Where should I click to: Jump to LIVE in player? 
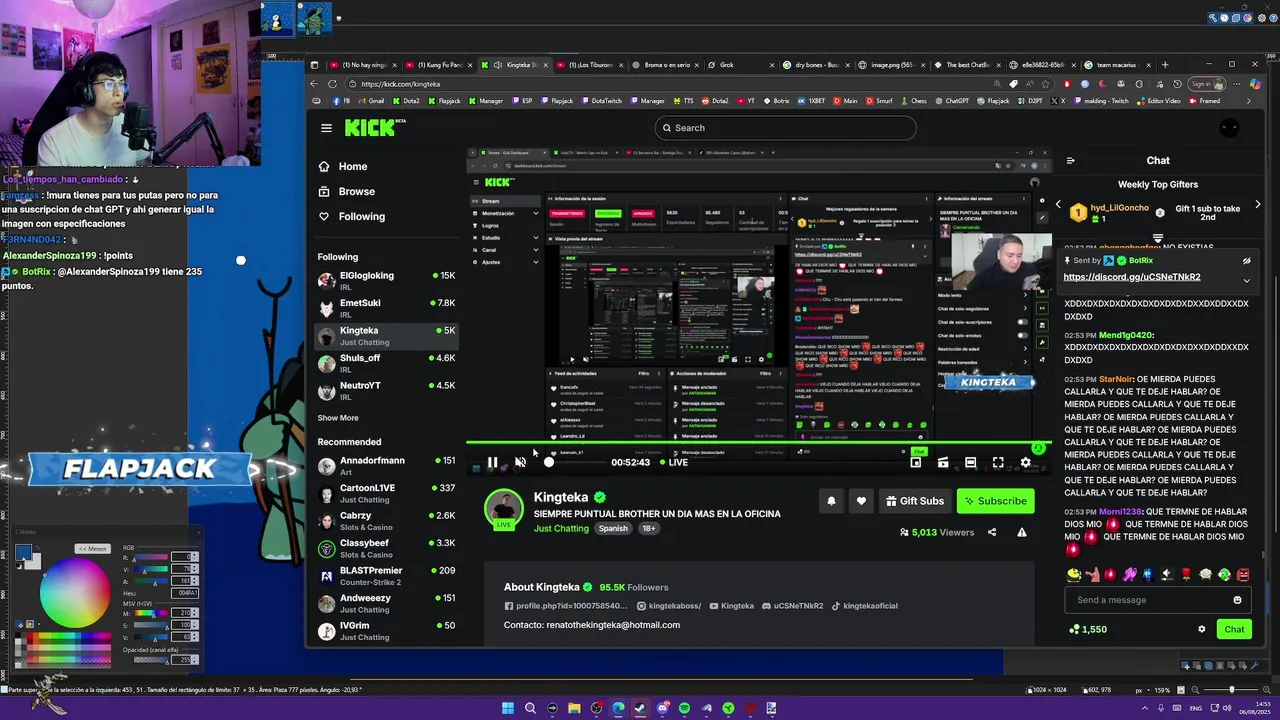(673, 462)
